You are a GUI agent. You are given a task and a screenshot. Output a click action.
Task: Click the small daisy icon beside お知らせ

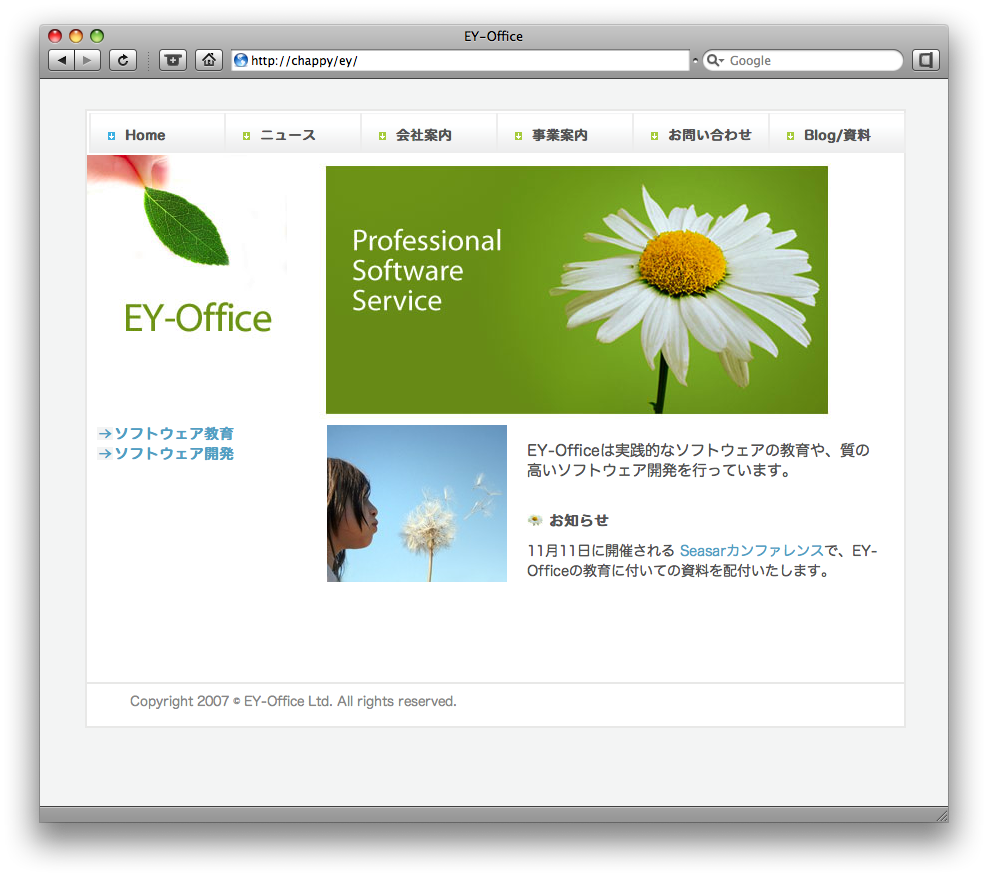tap(535, 520)
